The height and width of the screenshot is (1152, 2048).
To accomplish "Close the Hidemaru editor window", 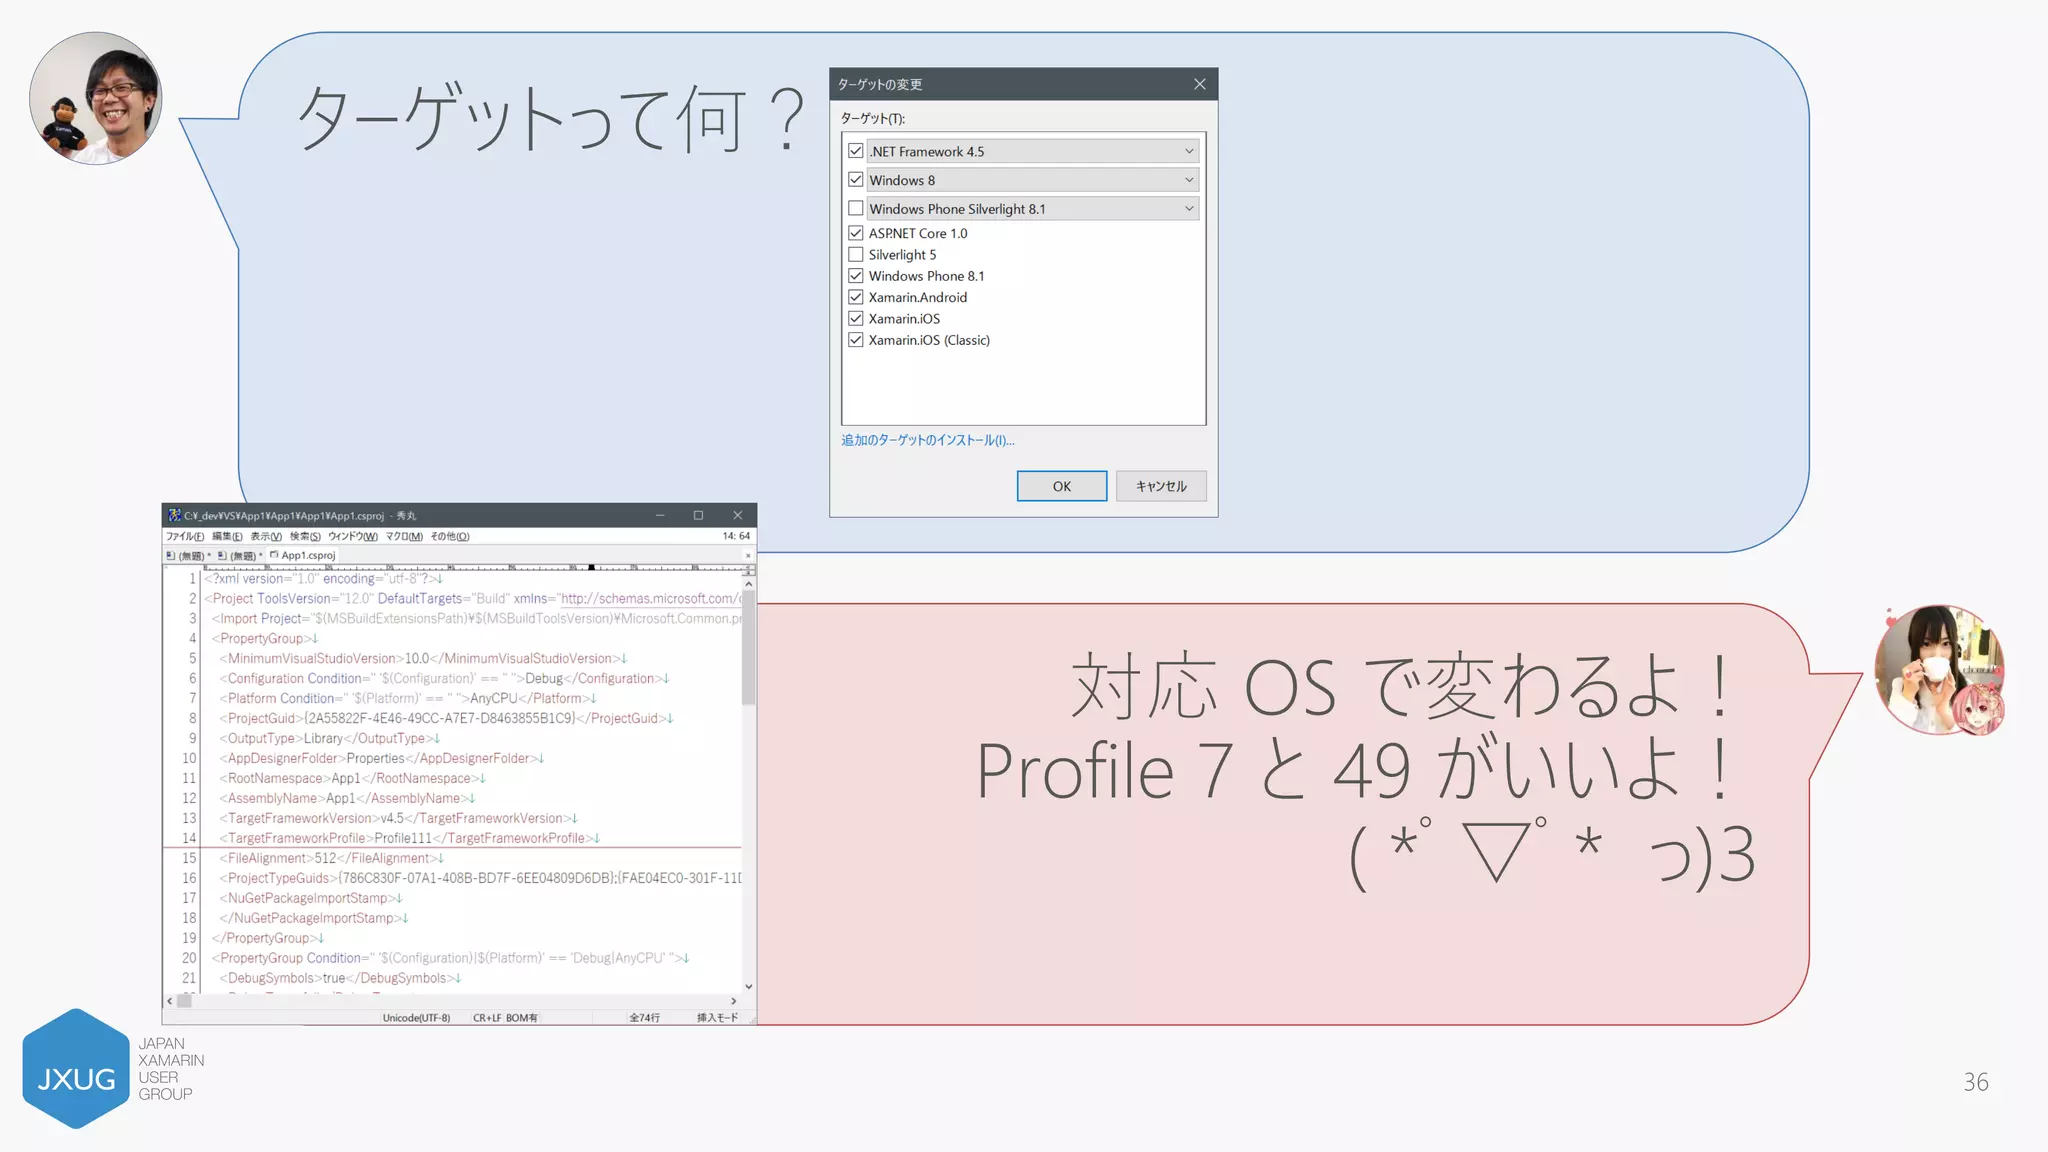I will click(x=738, y=516).
